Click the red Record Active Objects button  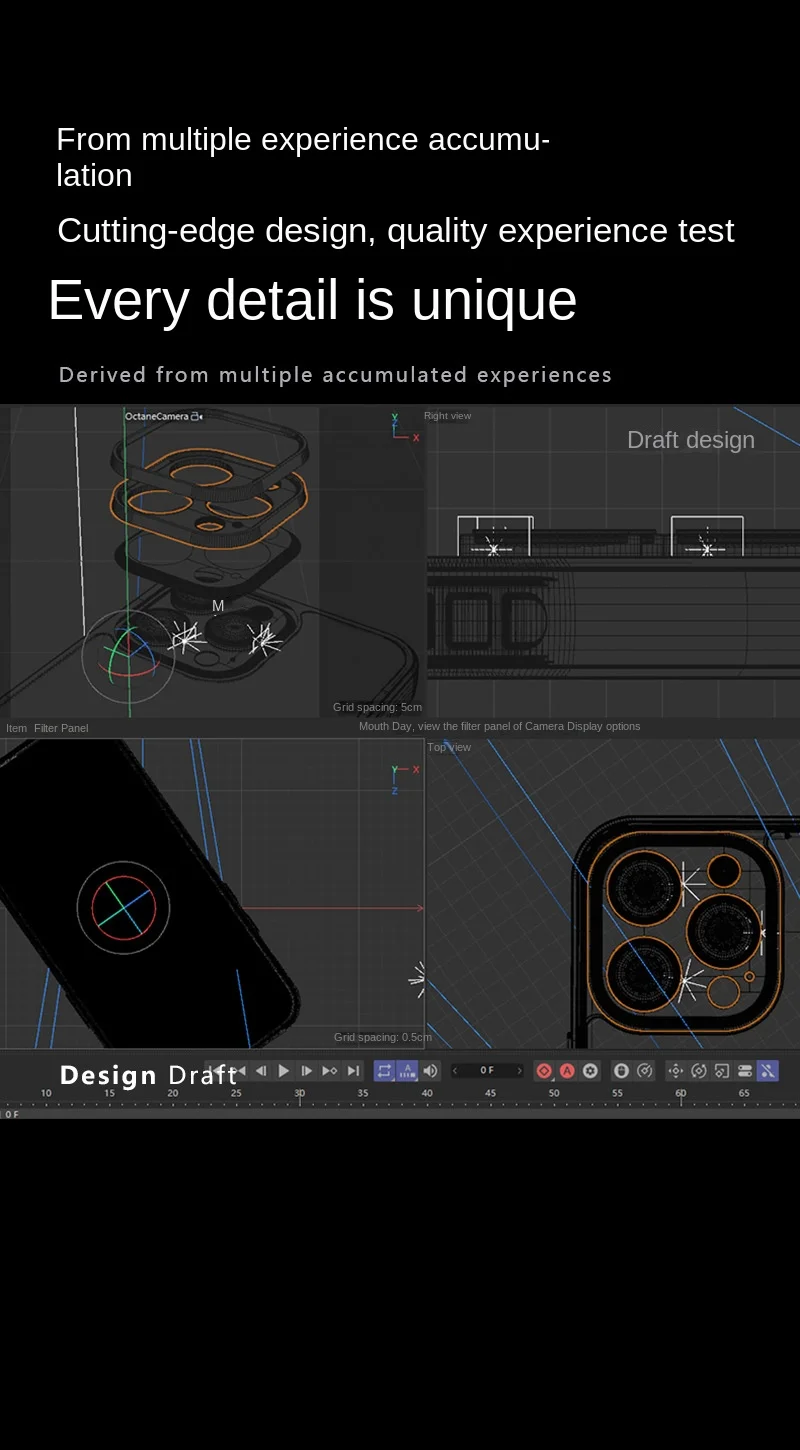tap(544, 1071)
